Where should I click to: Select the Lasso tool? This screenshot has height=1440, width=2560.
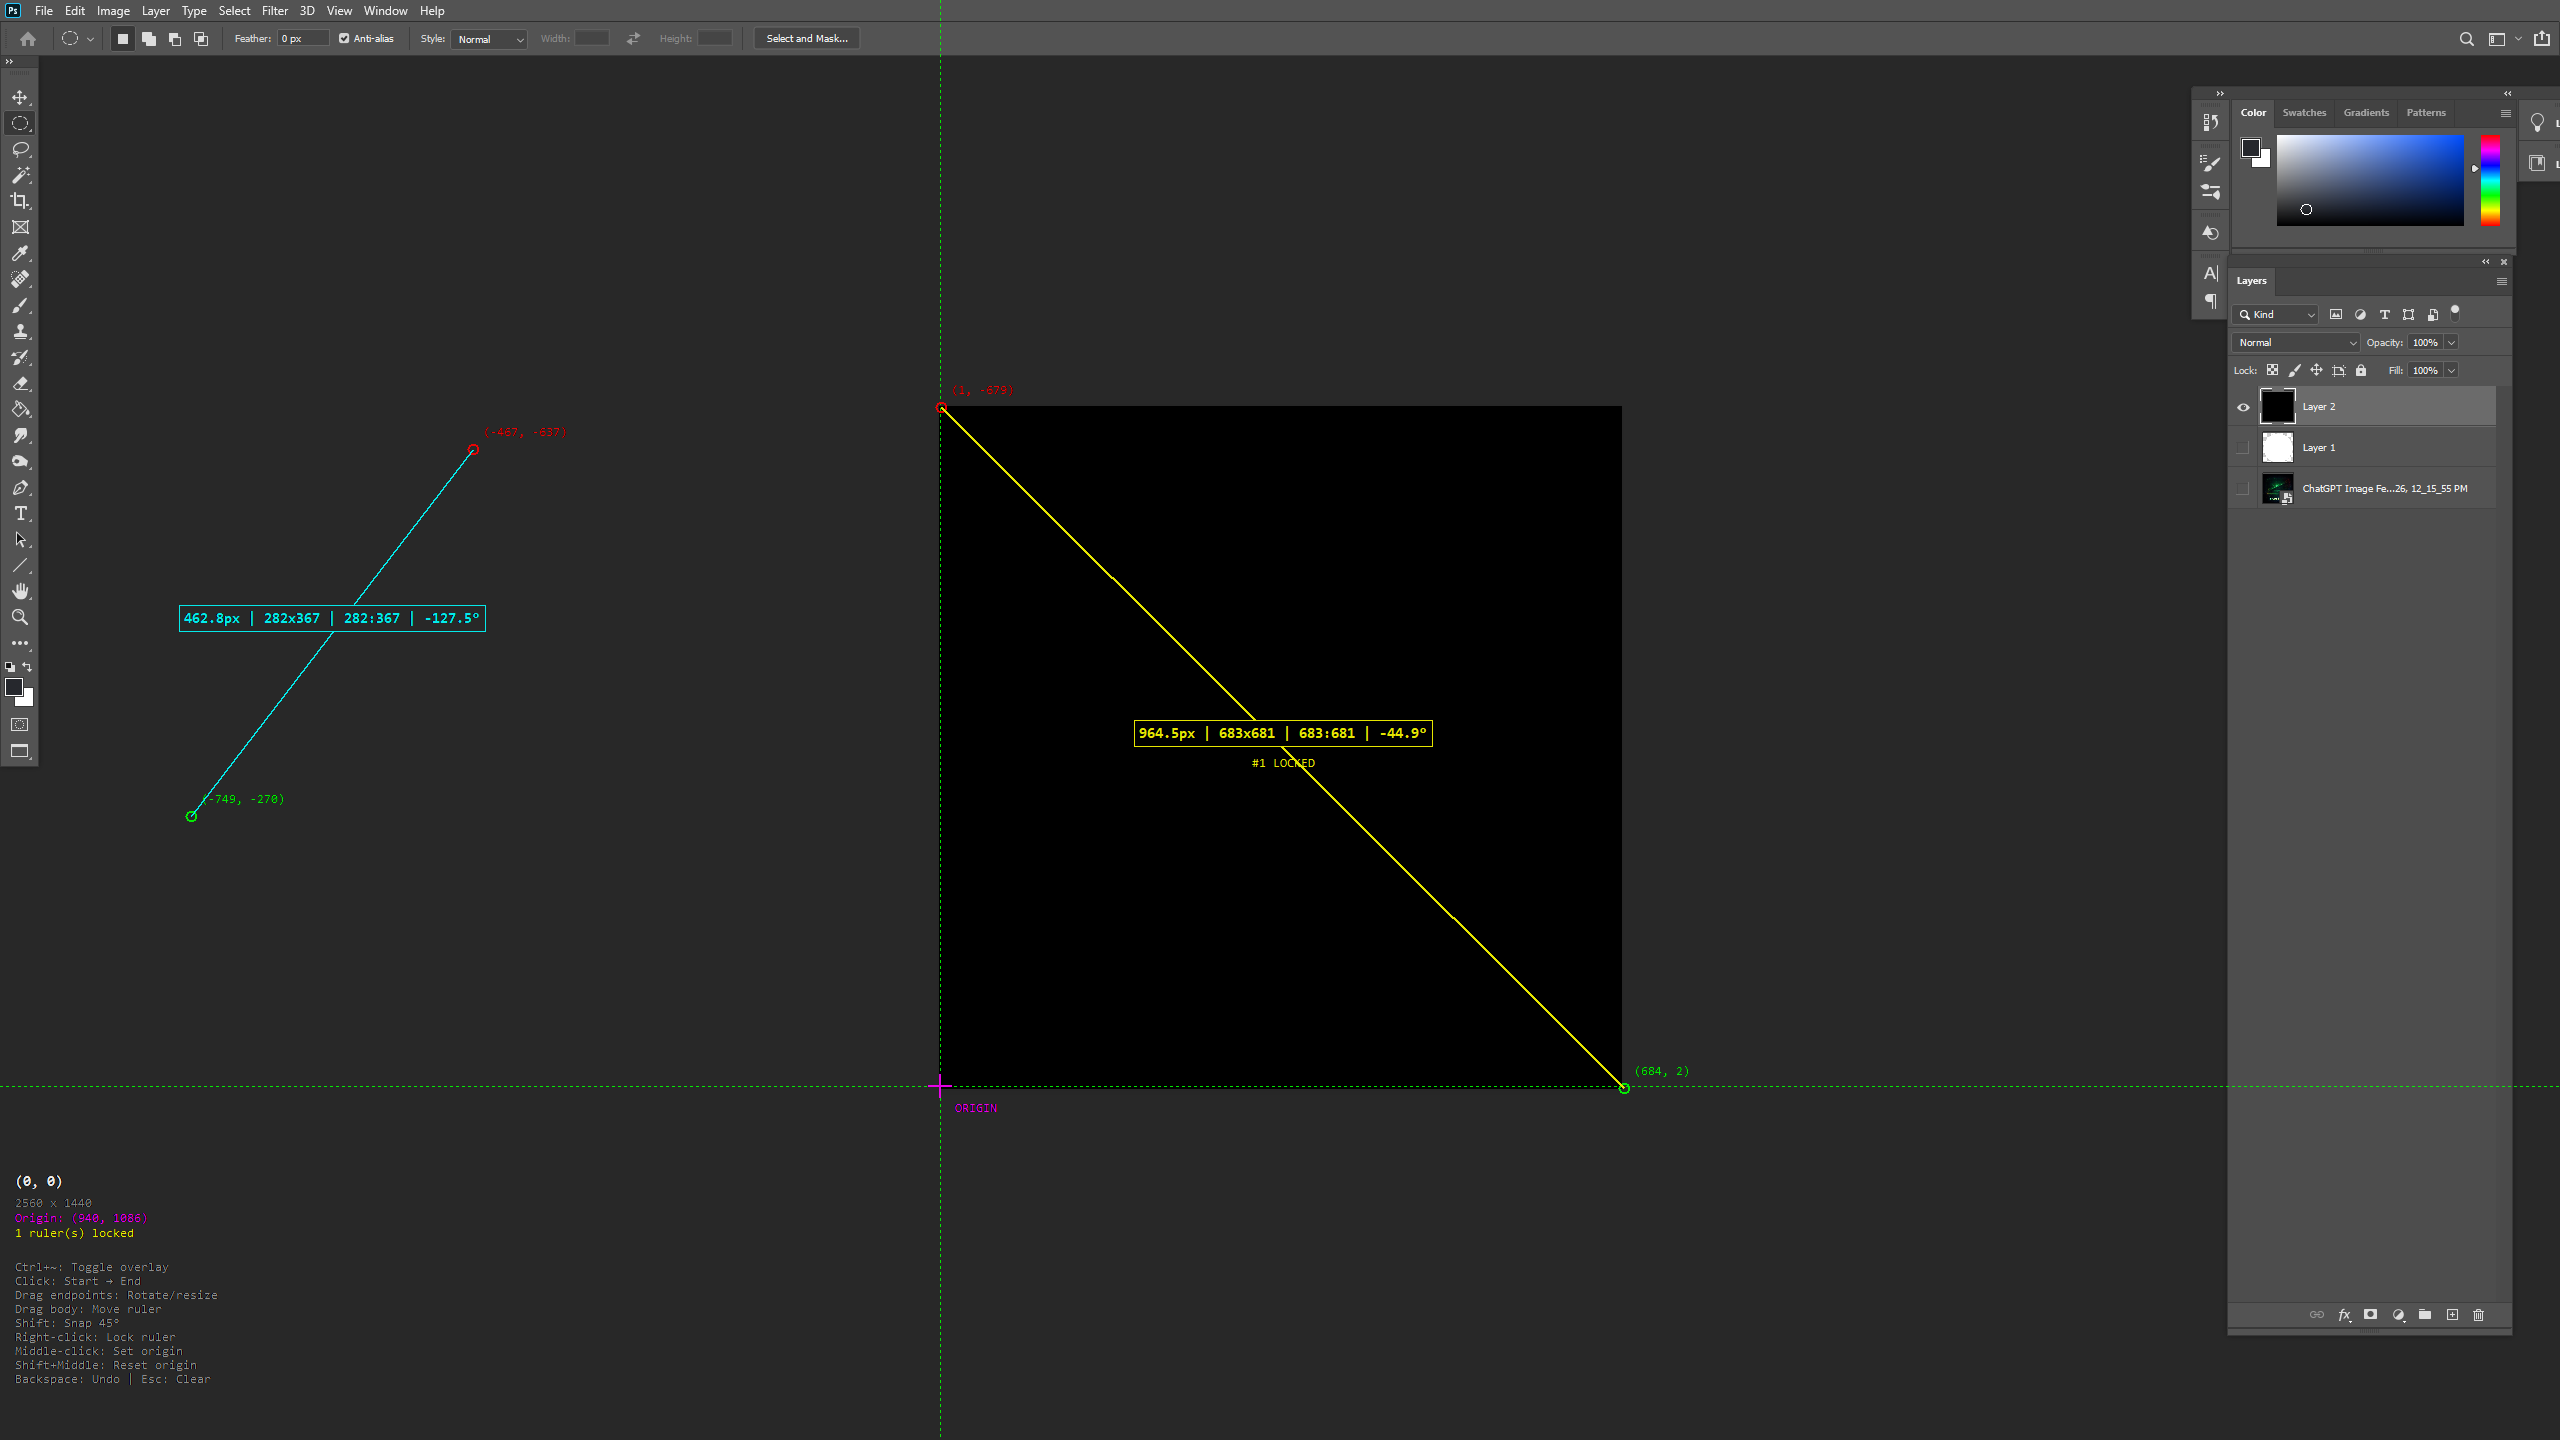pos(20,149)
